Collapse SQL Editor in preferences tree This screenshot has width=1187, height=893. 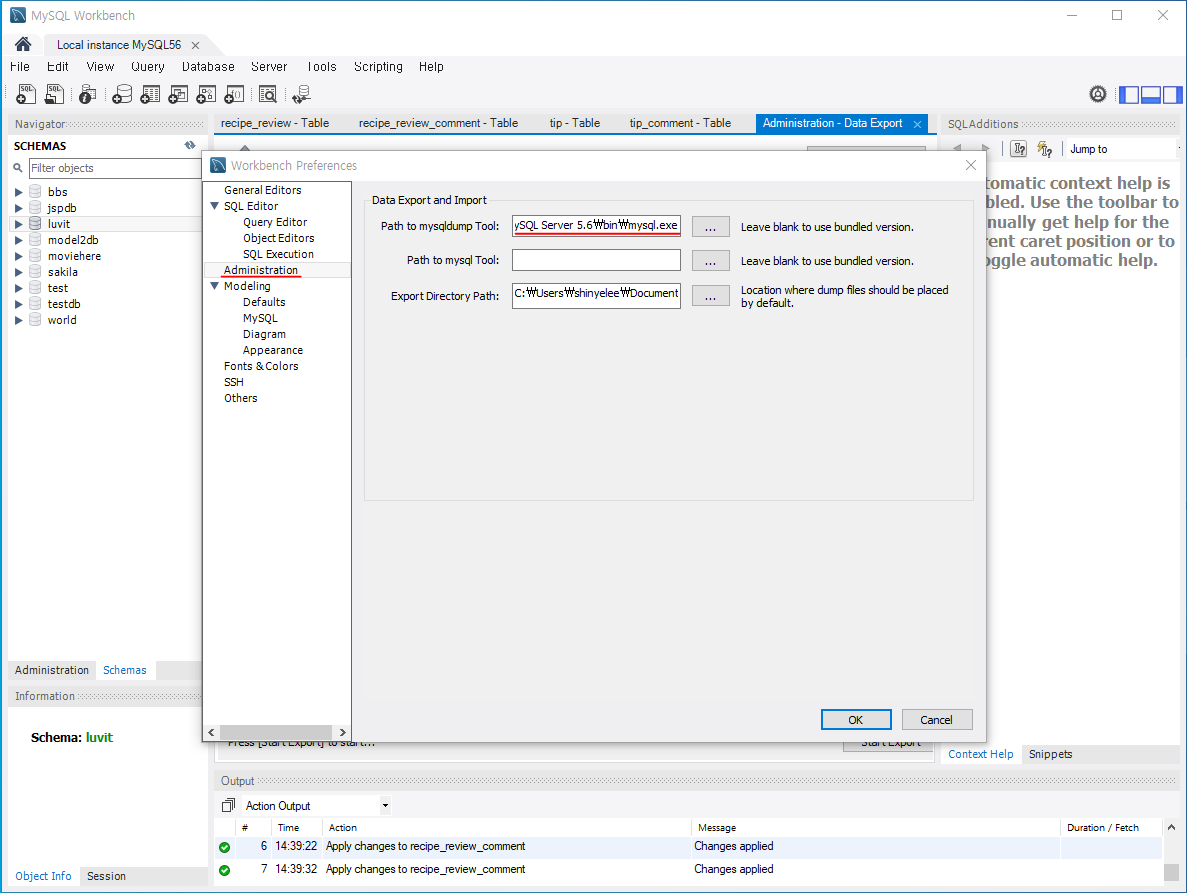[x=214, y=206]
